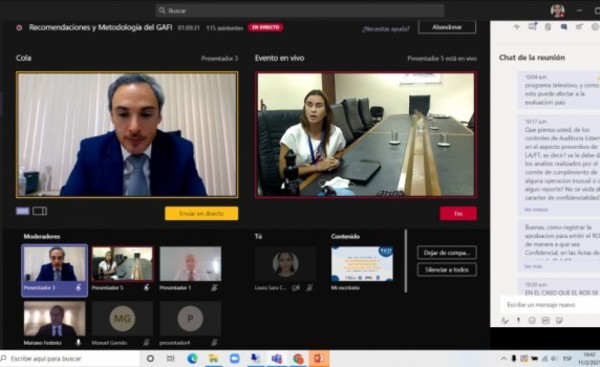600x367 pixels.
Task: Expand message with Ver más link
Action: 533,266
